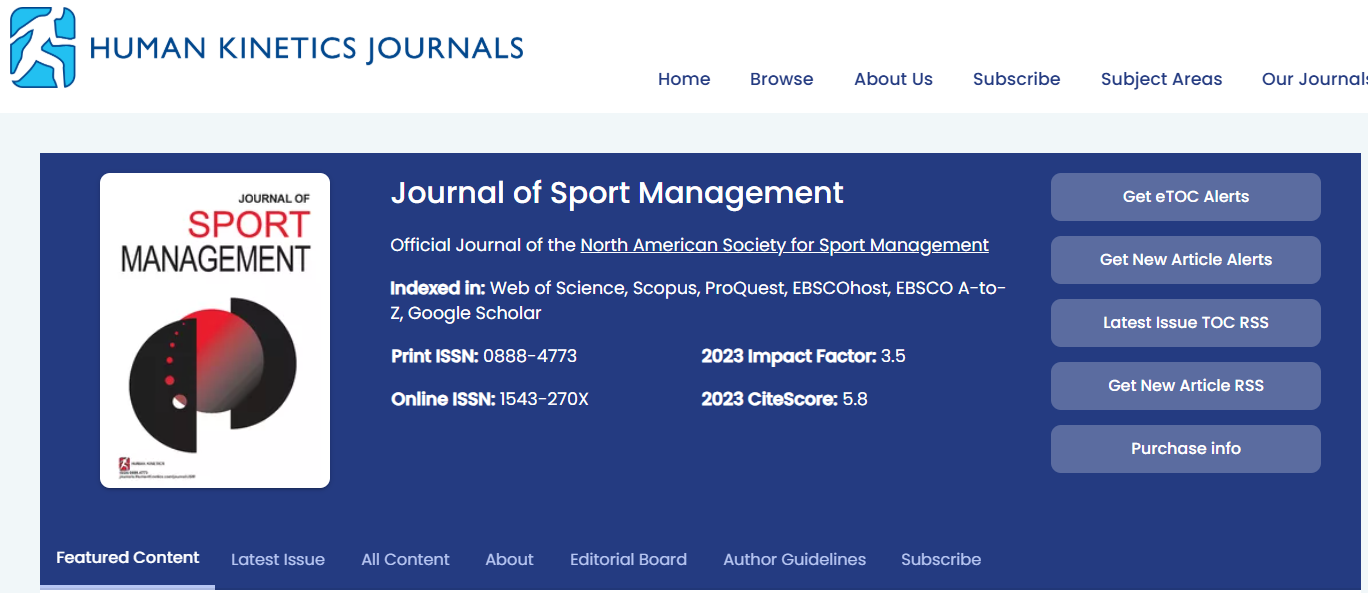The height and width of the screenshot is (593, 1368).
Task: Click Get New Article RSS button
Action: click(x=1185, y=386)
